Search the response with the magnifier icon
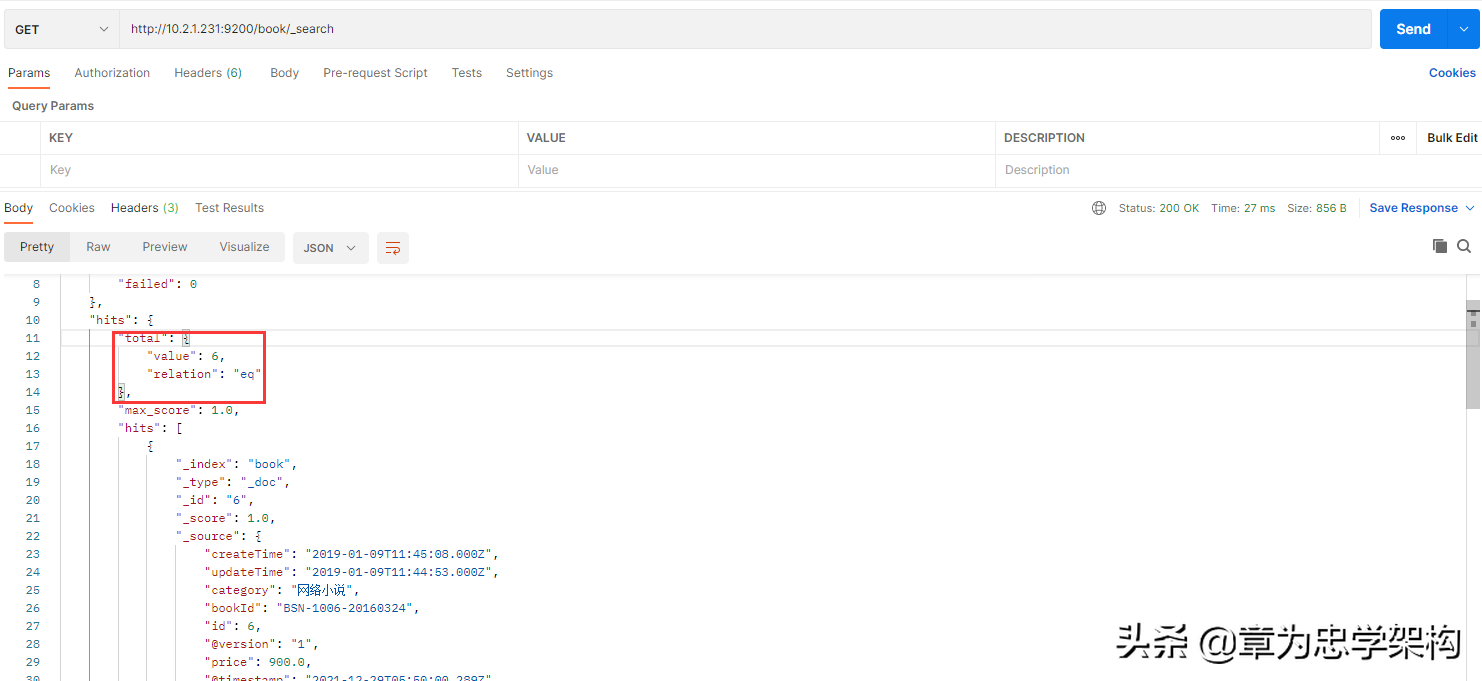The height and width of the screenshot is (681, 1482). pos(1464,246)
